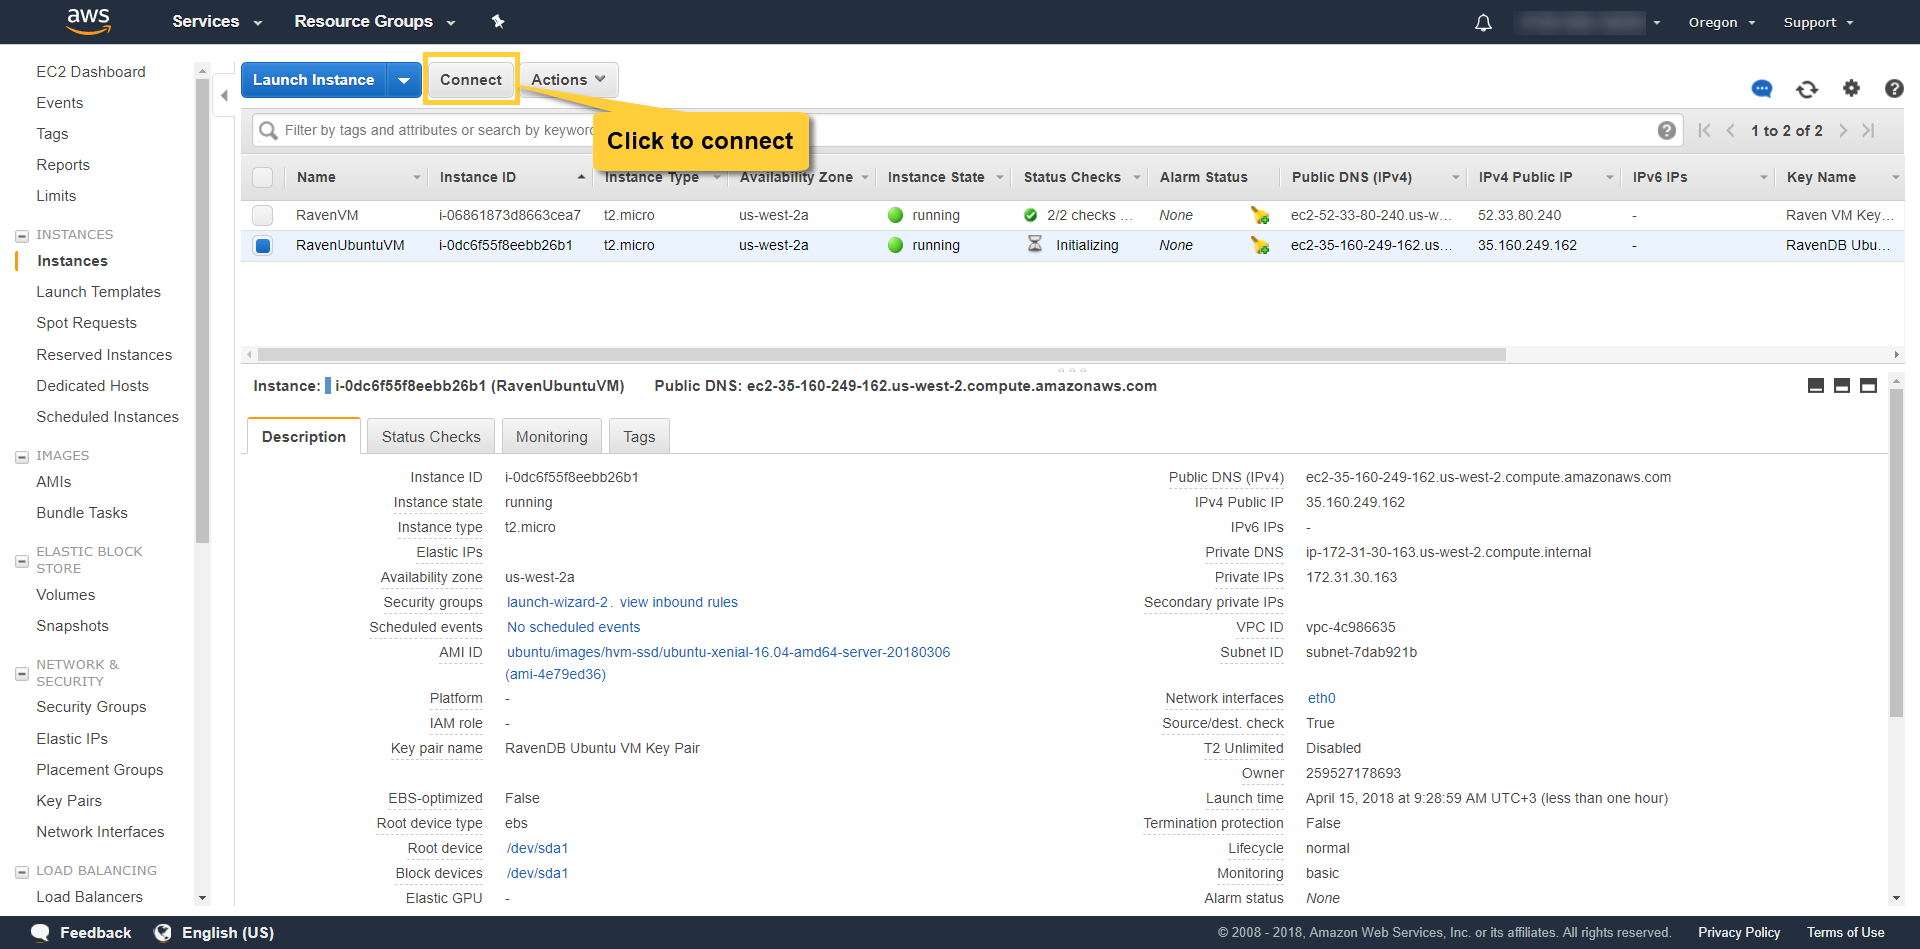Viewport: 1920px width, 949px height.
Task: Open the help question mark icon in toolbar
Action: point(1894,88)
